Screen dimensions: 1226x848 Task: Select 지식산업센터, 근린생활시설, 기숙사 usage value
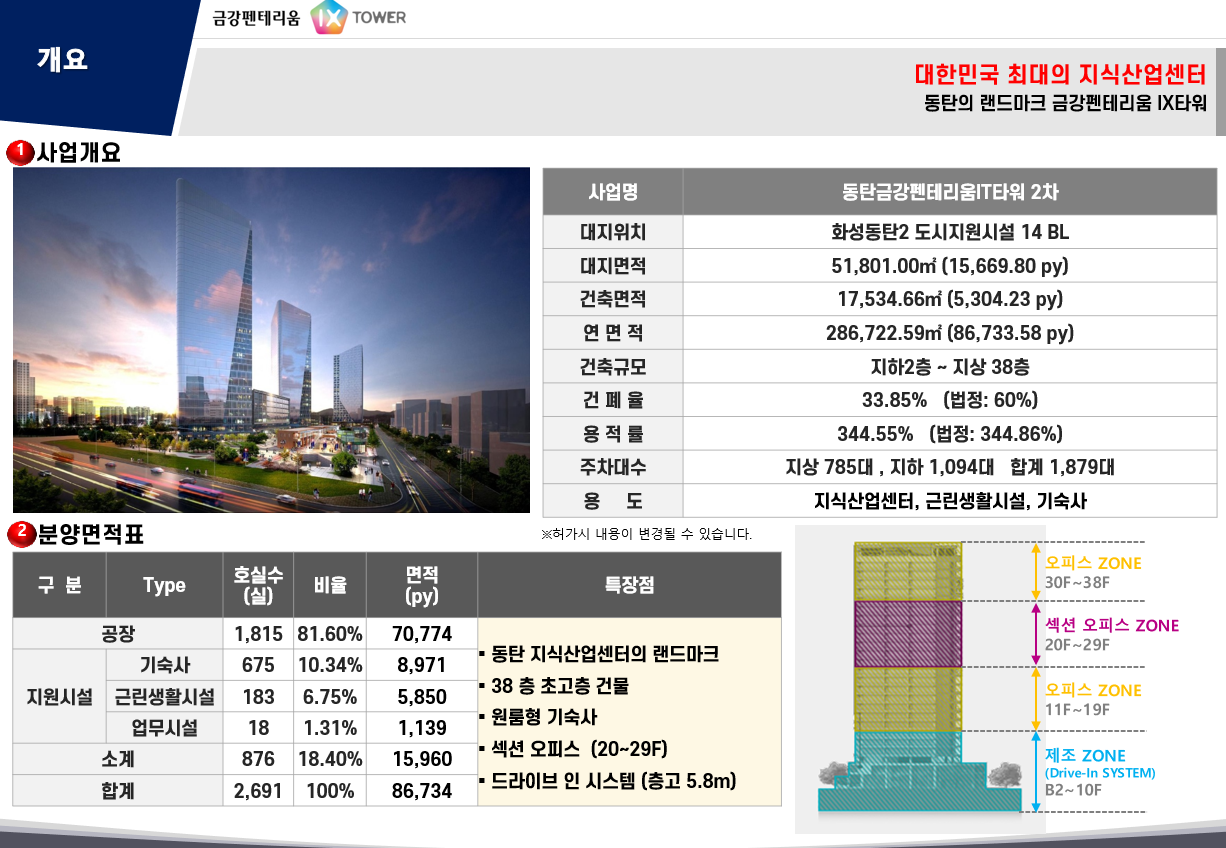pos(950,500)
